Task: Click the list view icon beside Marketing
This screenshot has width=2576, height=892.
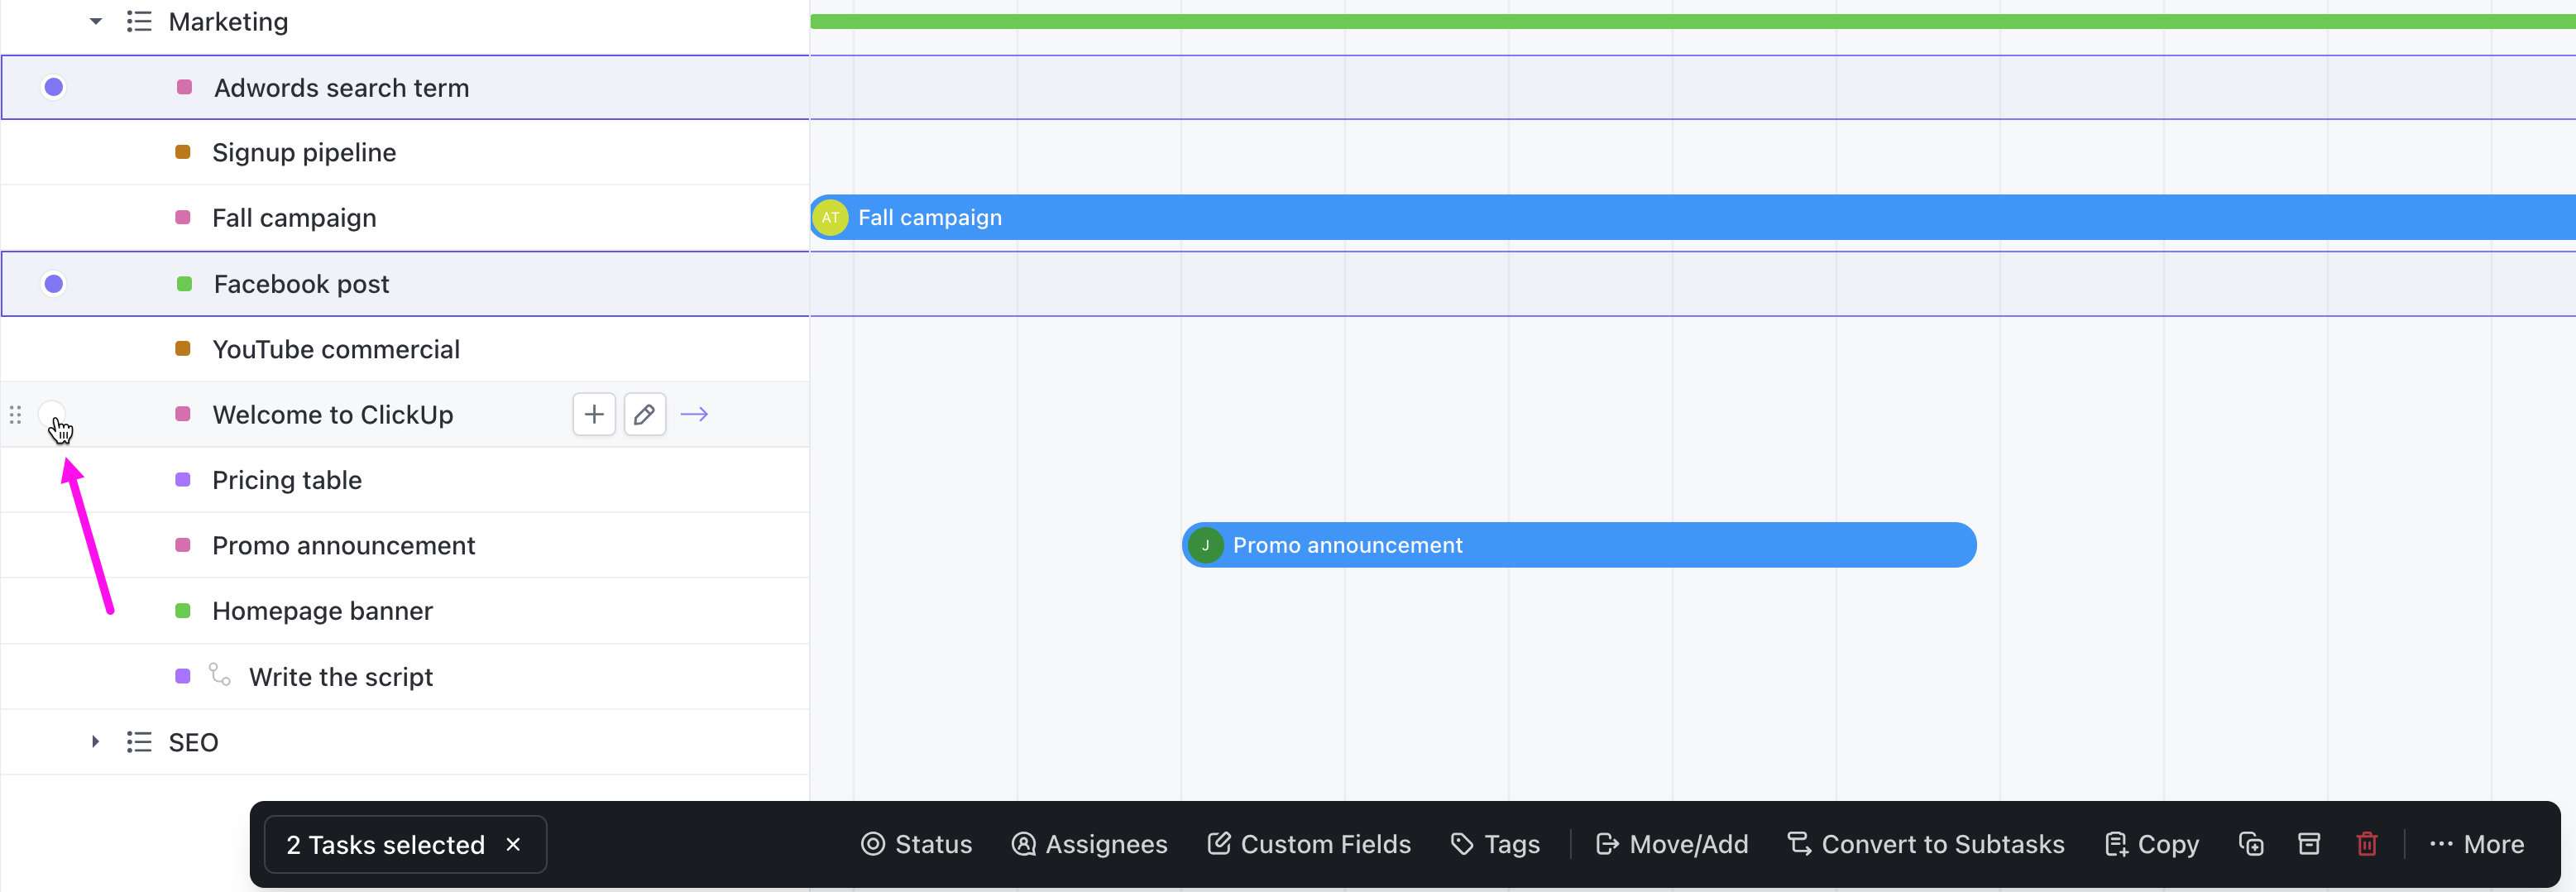Action: click(x=138, y=21)
